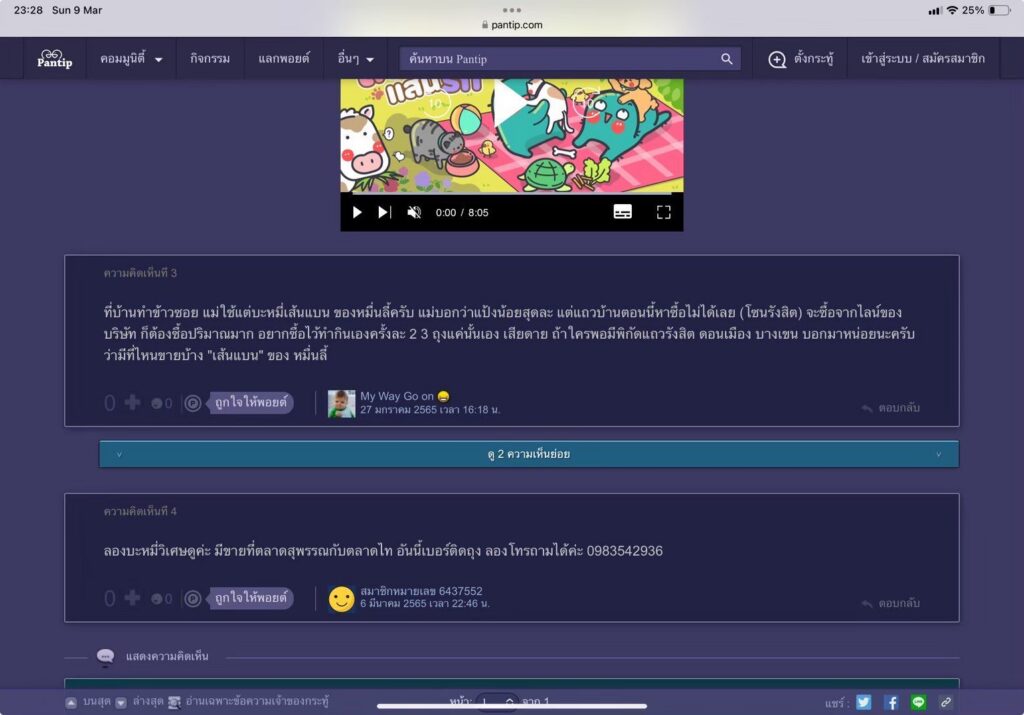1024x715 pixels.
Task: Click the plus vote icon on comment 4
Action: 132,597
